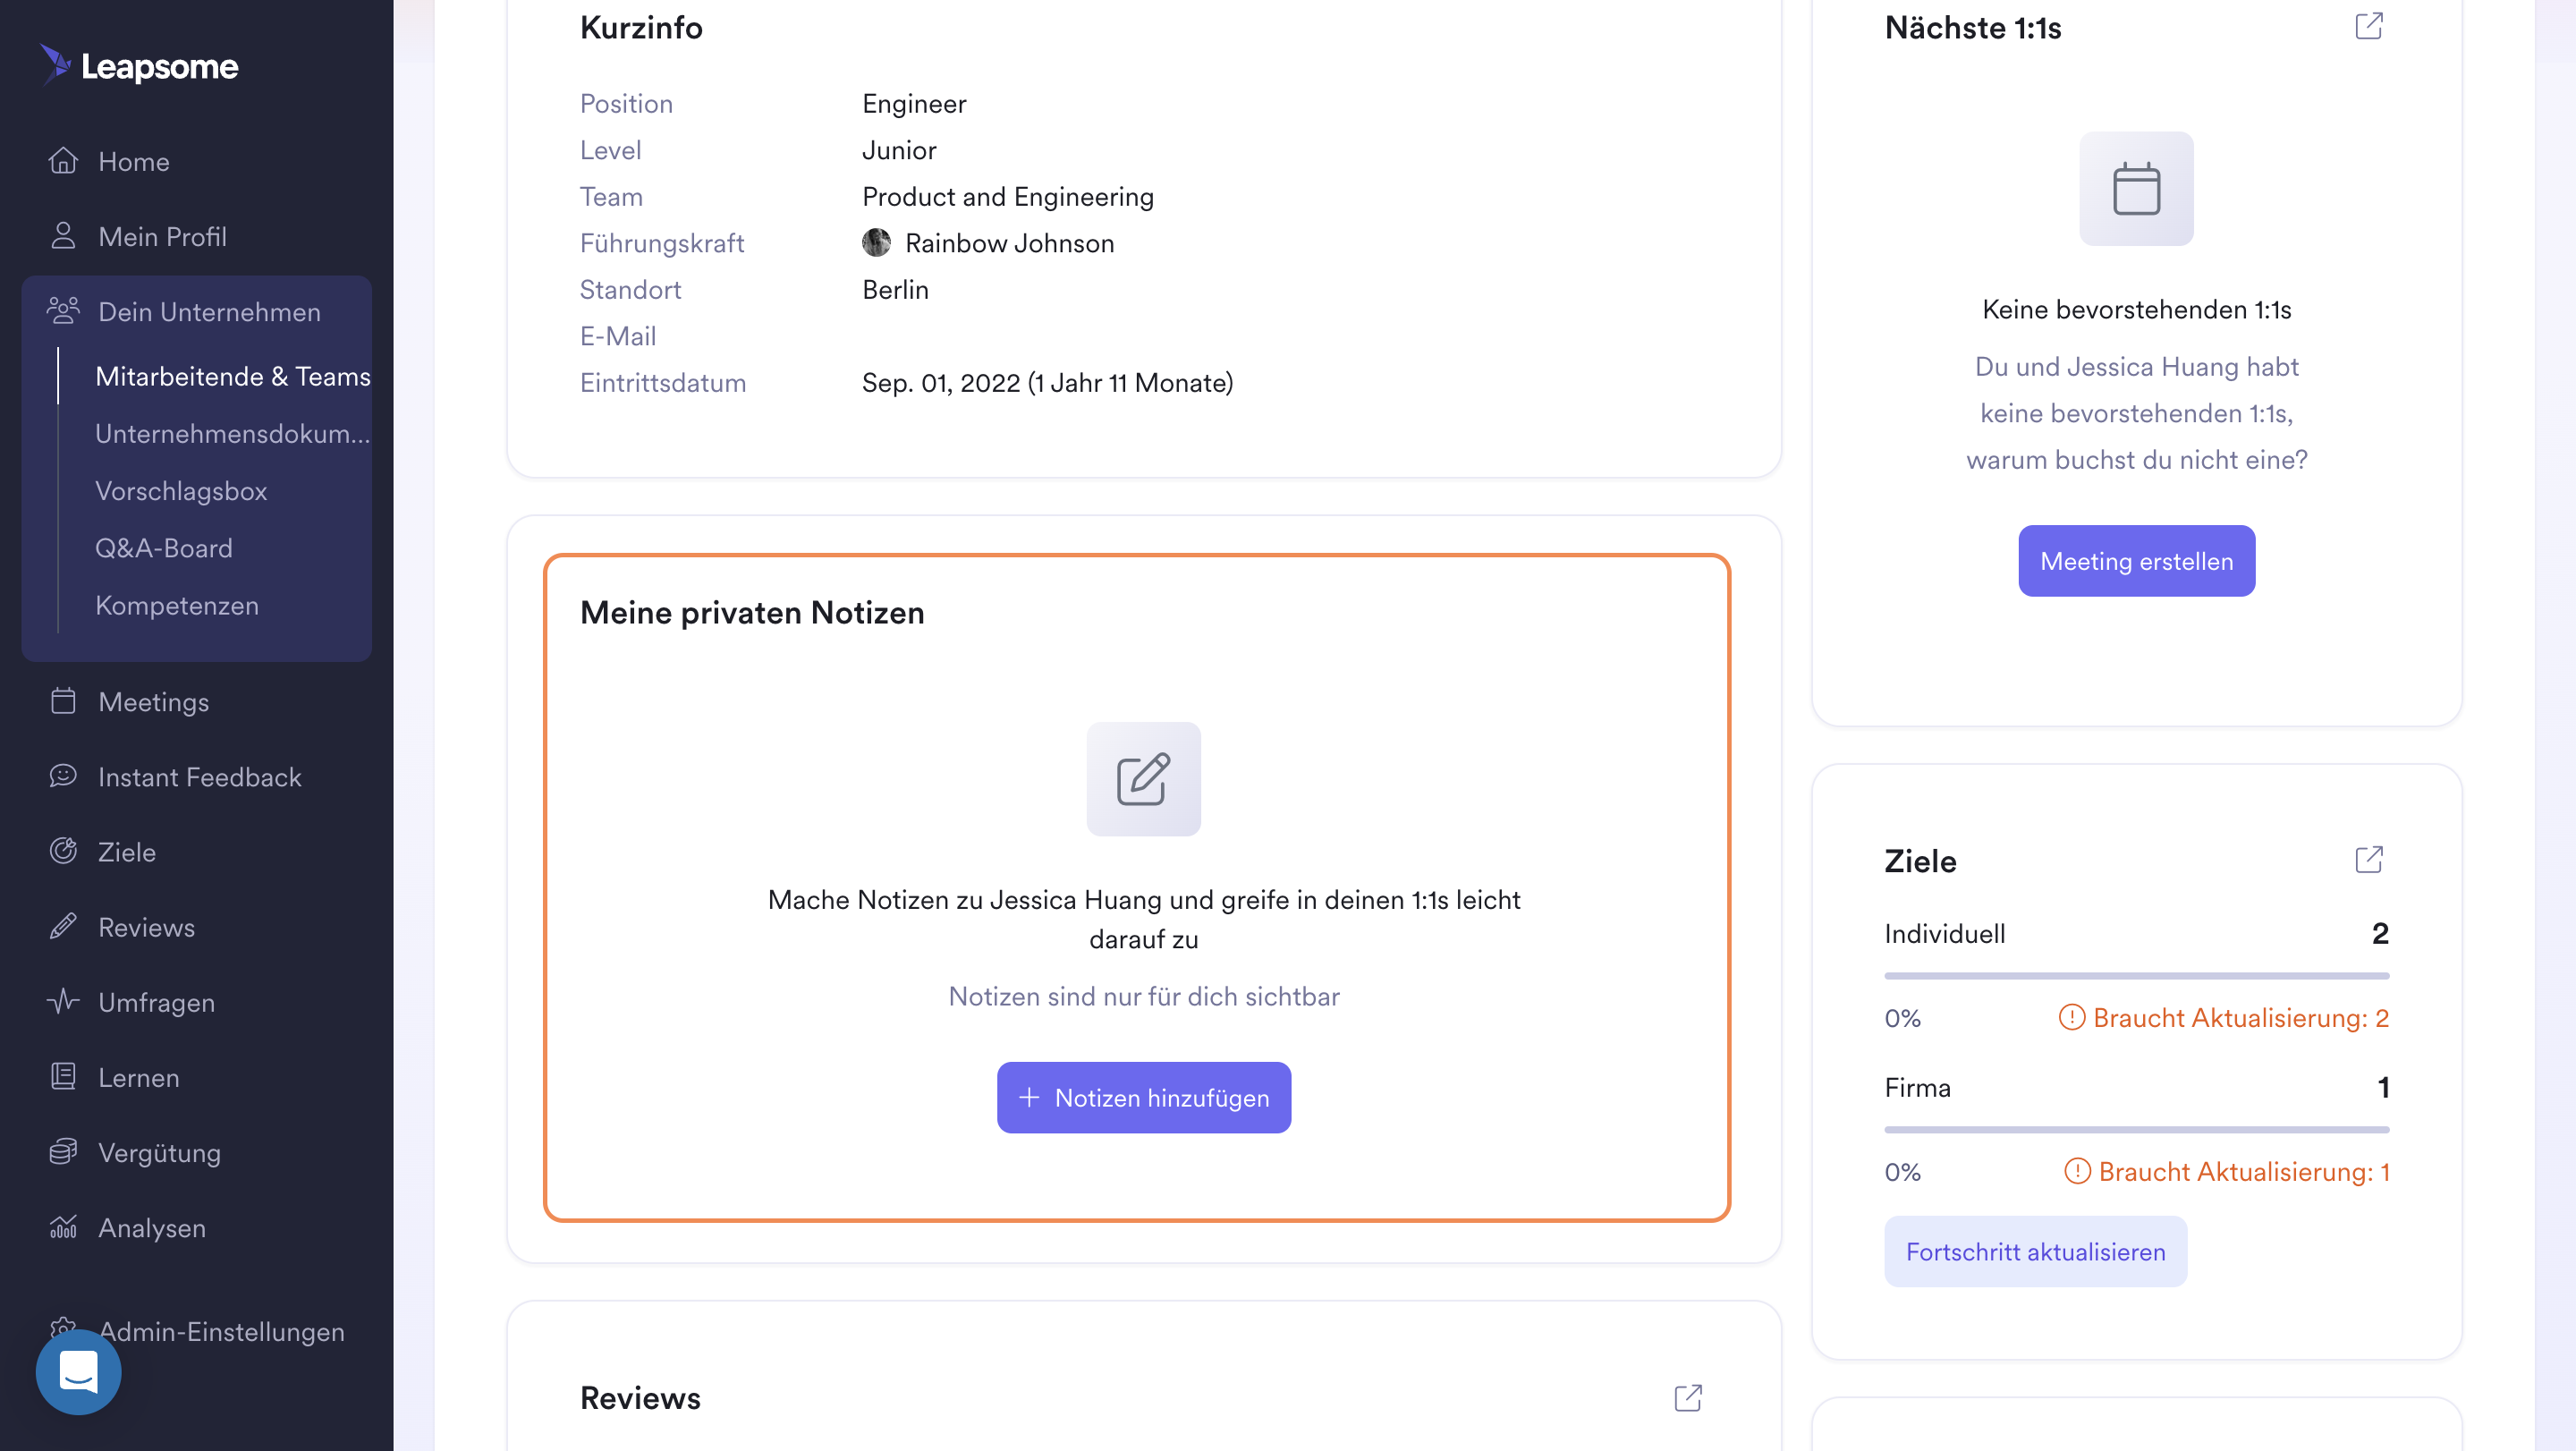
Task: Open Ziele card external link icon
Action: click(x=2369, y=860)
